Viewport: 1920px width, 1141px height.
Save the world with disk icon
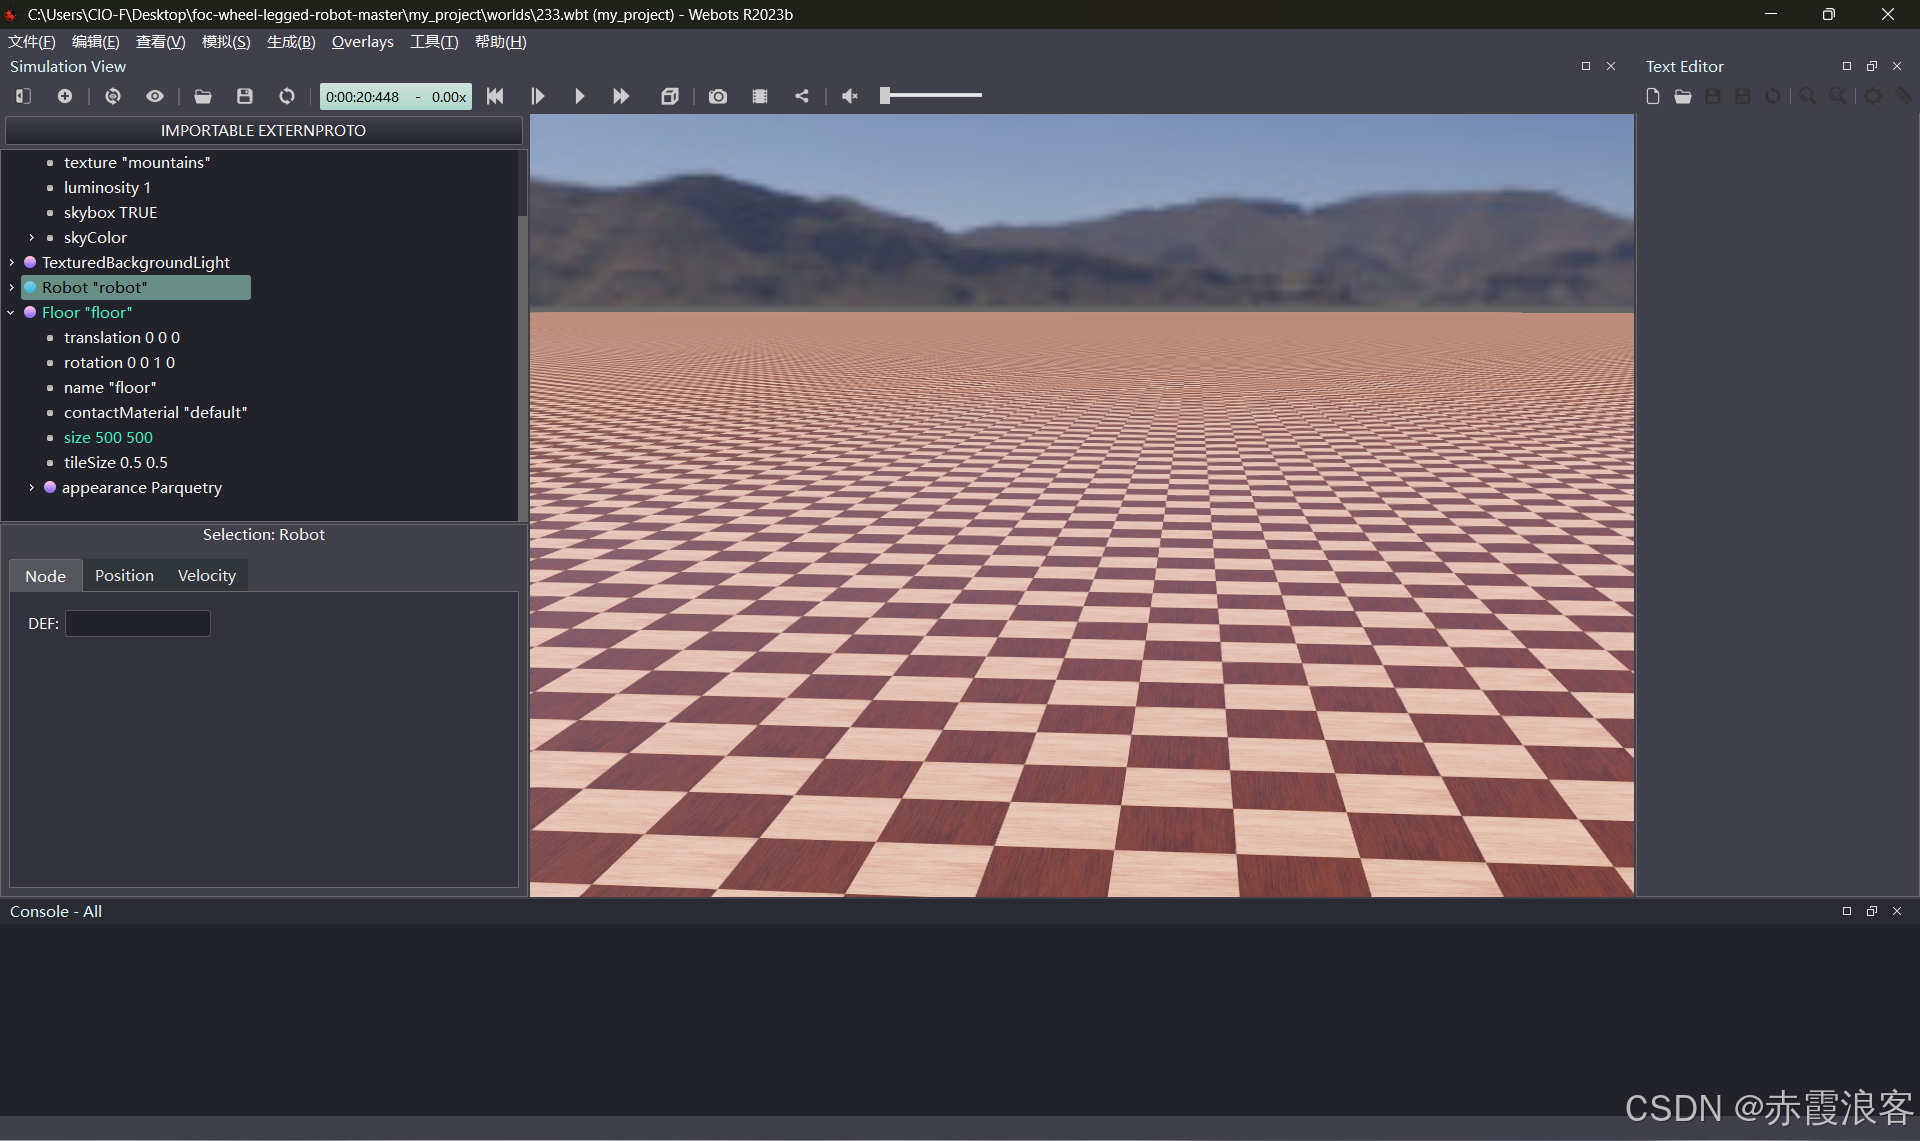pos(245,96)
